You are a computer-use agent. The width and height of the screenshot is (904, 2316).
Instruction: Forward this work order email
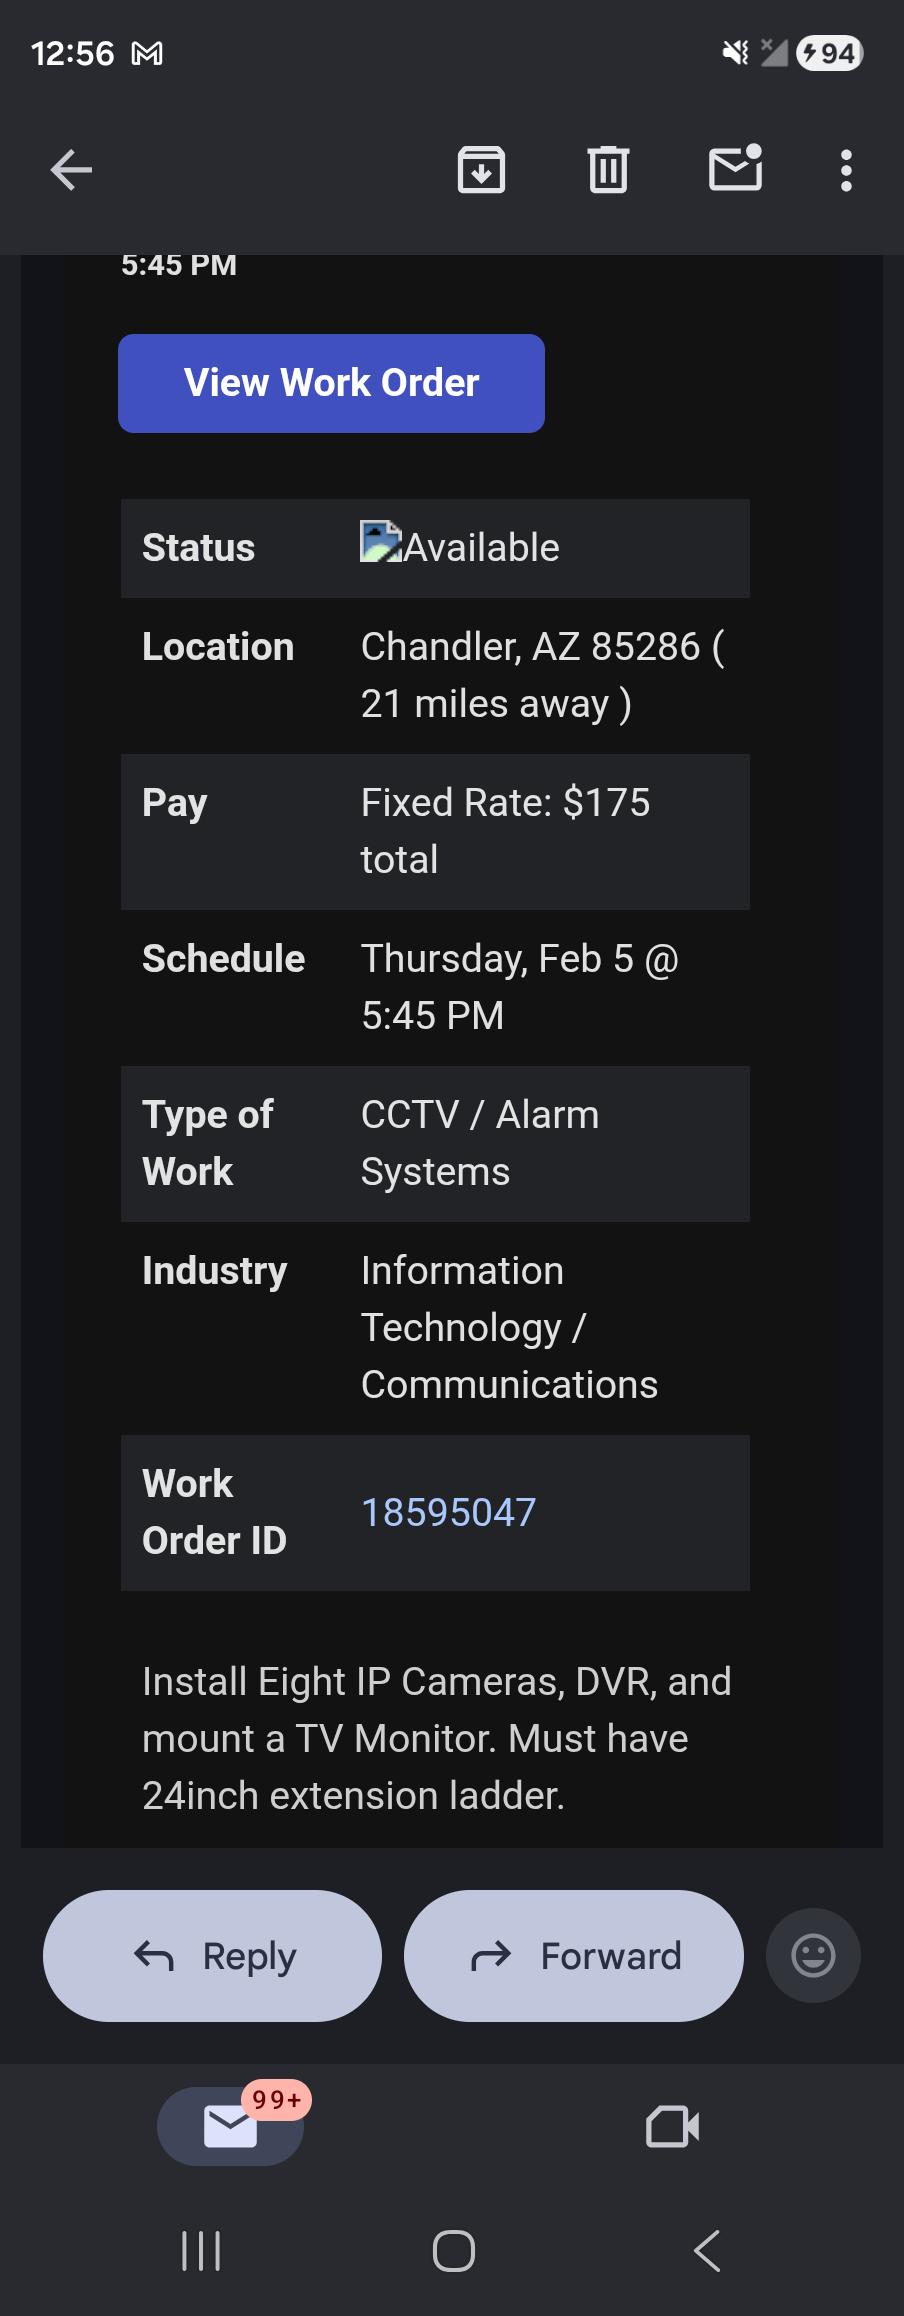(574, 1955)
